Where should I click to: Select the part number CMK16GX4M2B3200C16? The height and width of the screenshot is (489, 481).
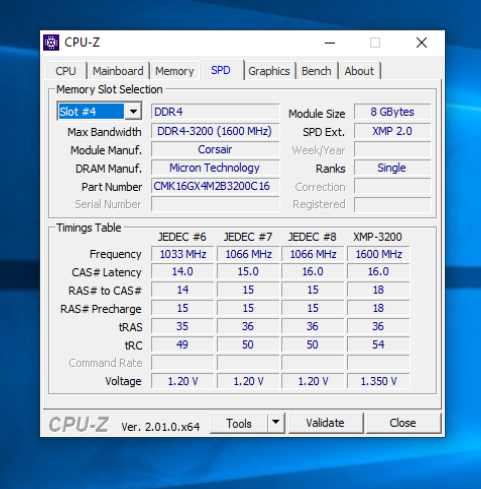coord(215,186)
